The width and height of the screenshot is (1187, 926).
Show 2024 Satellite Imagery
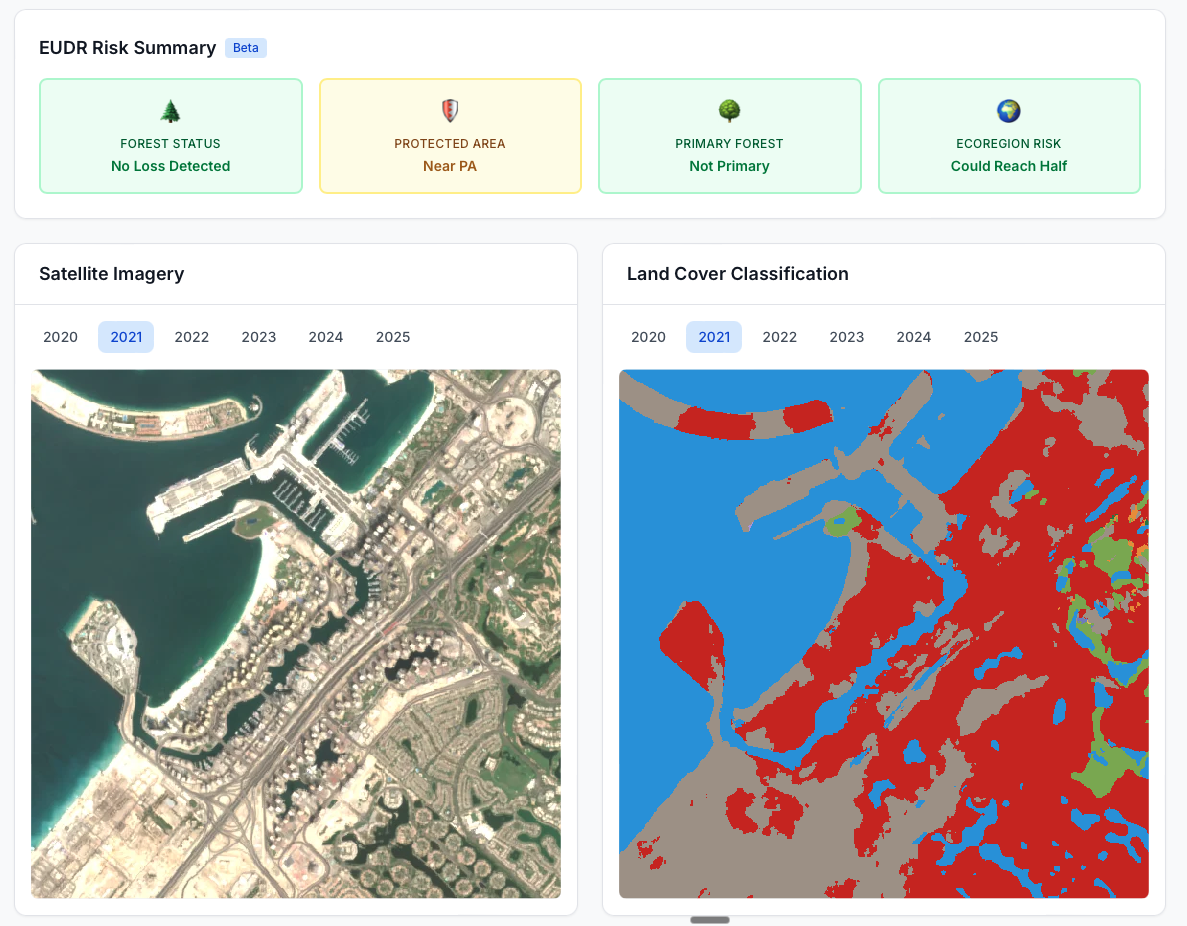tap(326, 337)
